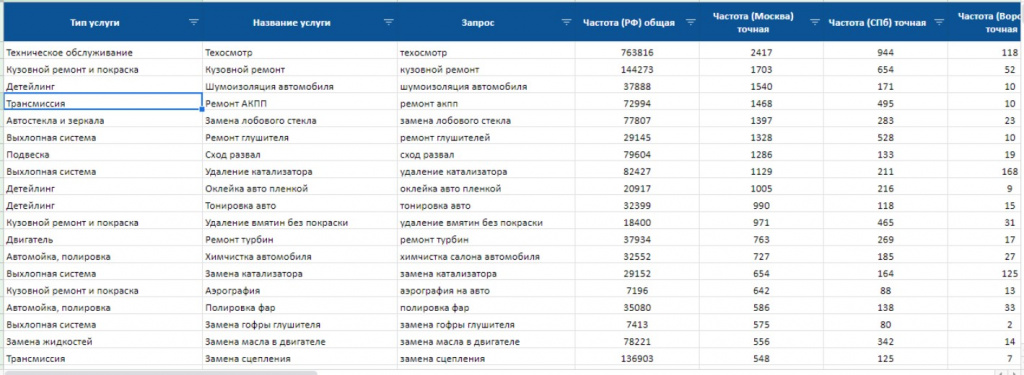Image resolution: width=1024 pixels, height=375 pixels.
Task: Select query cell химчистка салона автомобиля
Action: (x=486, y=256)
